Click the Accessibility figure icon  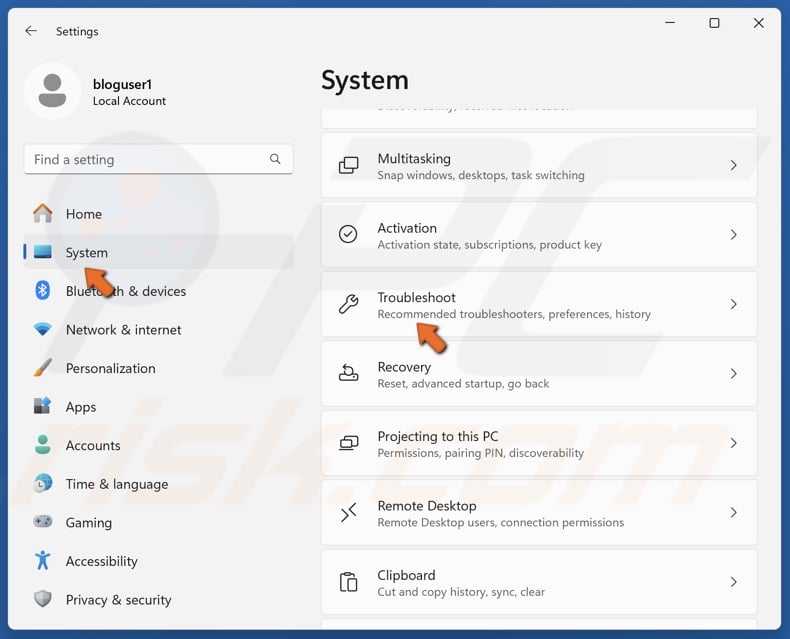point(43,560)
